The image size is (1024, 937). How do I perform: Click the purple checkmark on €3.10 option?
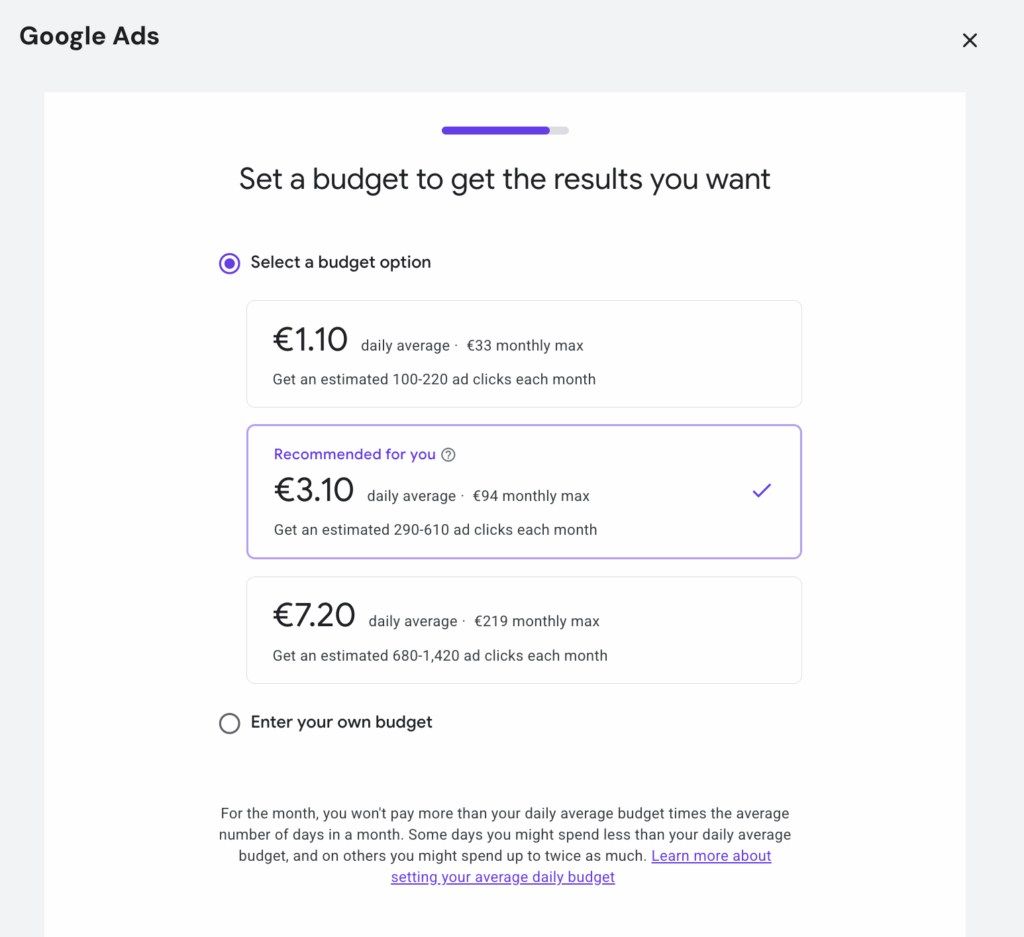point(762,491)
